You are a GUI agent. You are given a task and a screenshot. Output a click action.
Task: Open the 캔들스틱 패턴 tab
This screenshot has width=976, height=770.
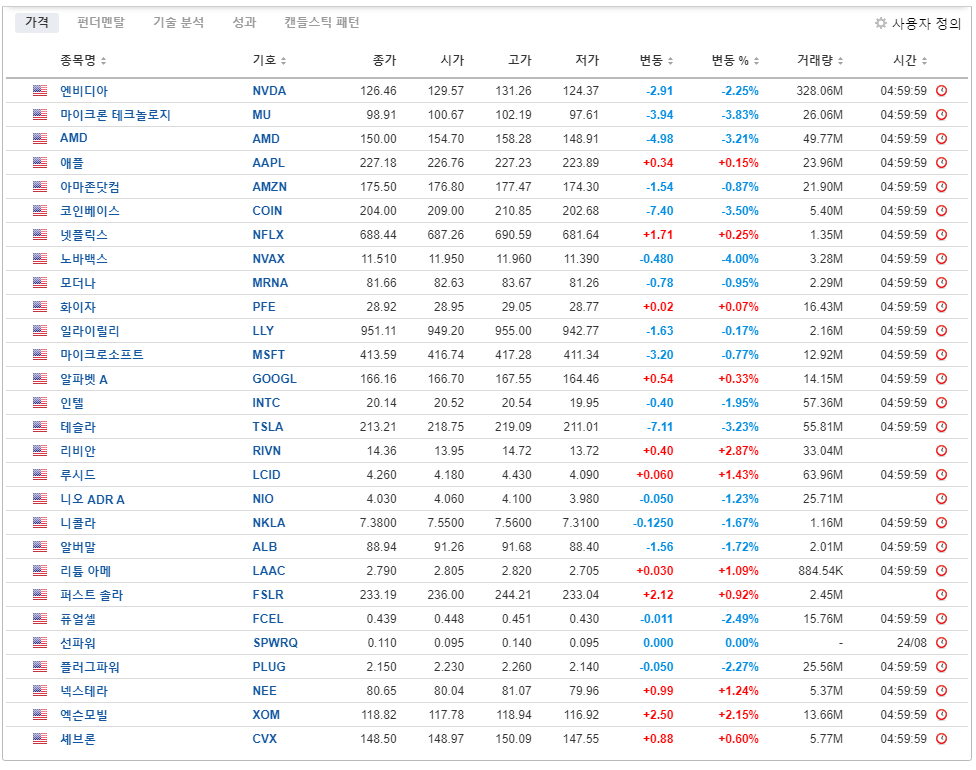click(x=322, y=22)
